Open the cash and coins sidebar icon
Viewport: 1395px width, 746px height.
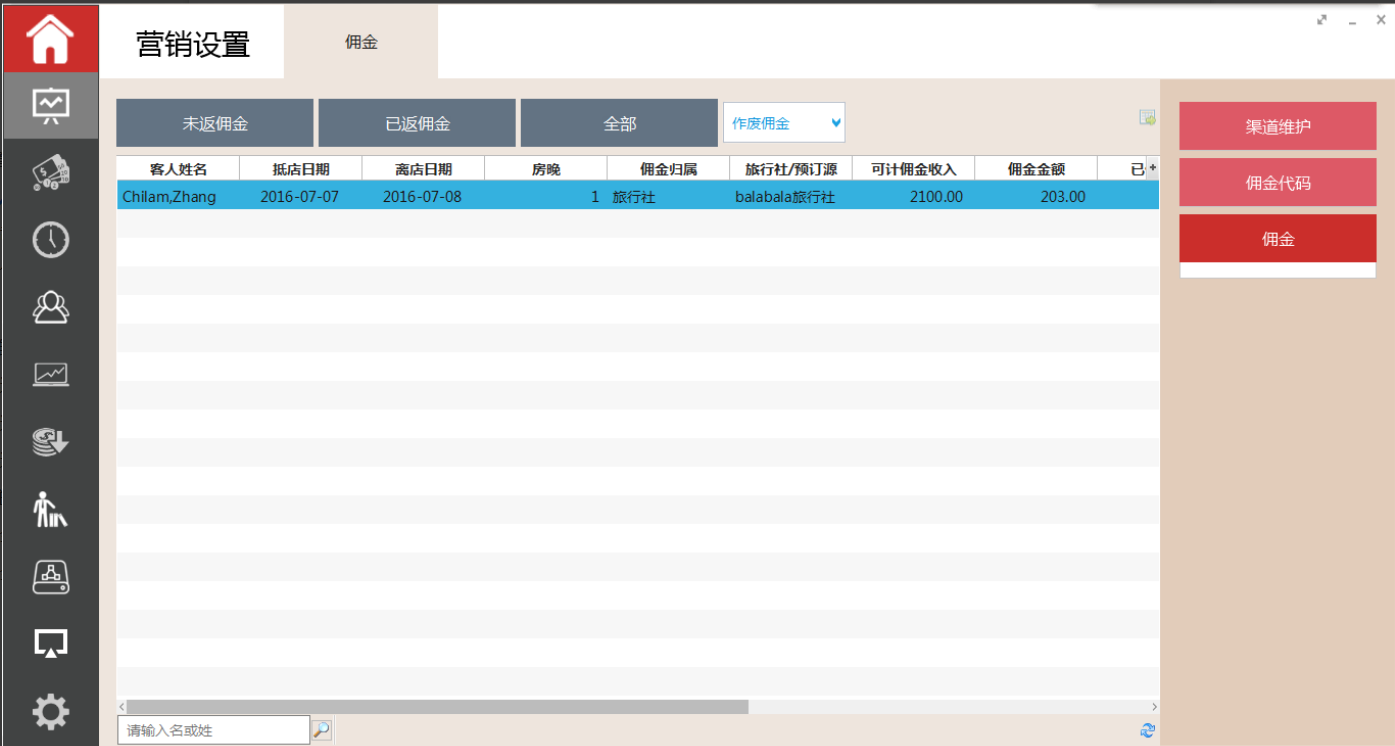pyautogui.click(x=50, y=173)
